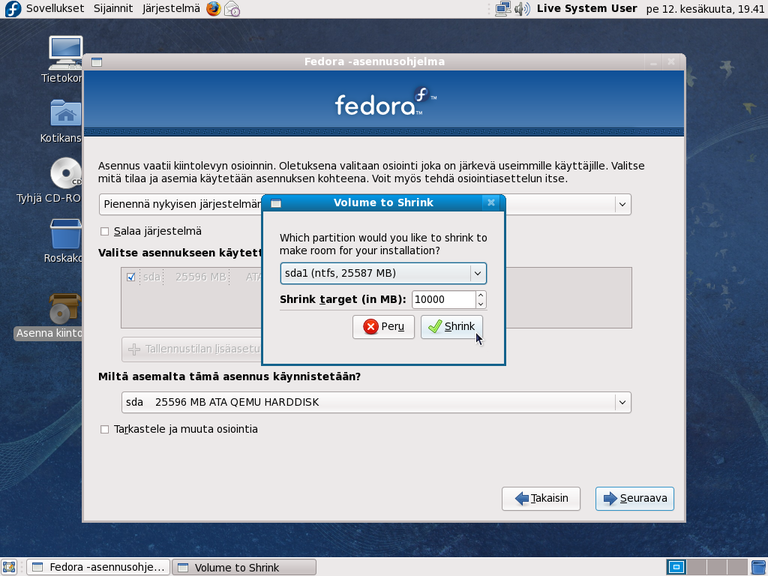Open the Järjestelmä menu
The height and width of the screenshot is (576, 768).
tap(171, 9)
